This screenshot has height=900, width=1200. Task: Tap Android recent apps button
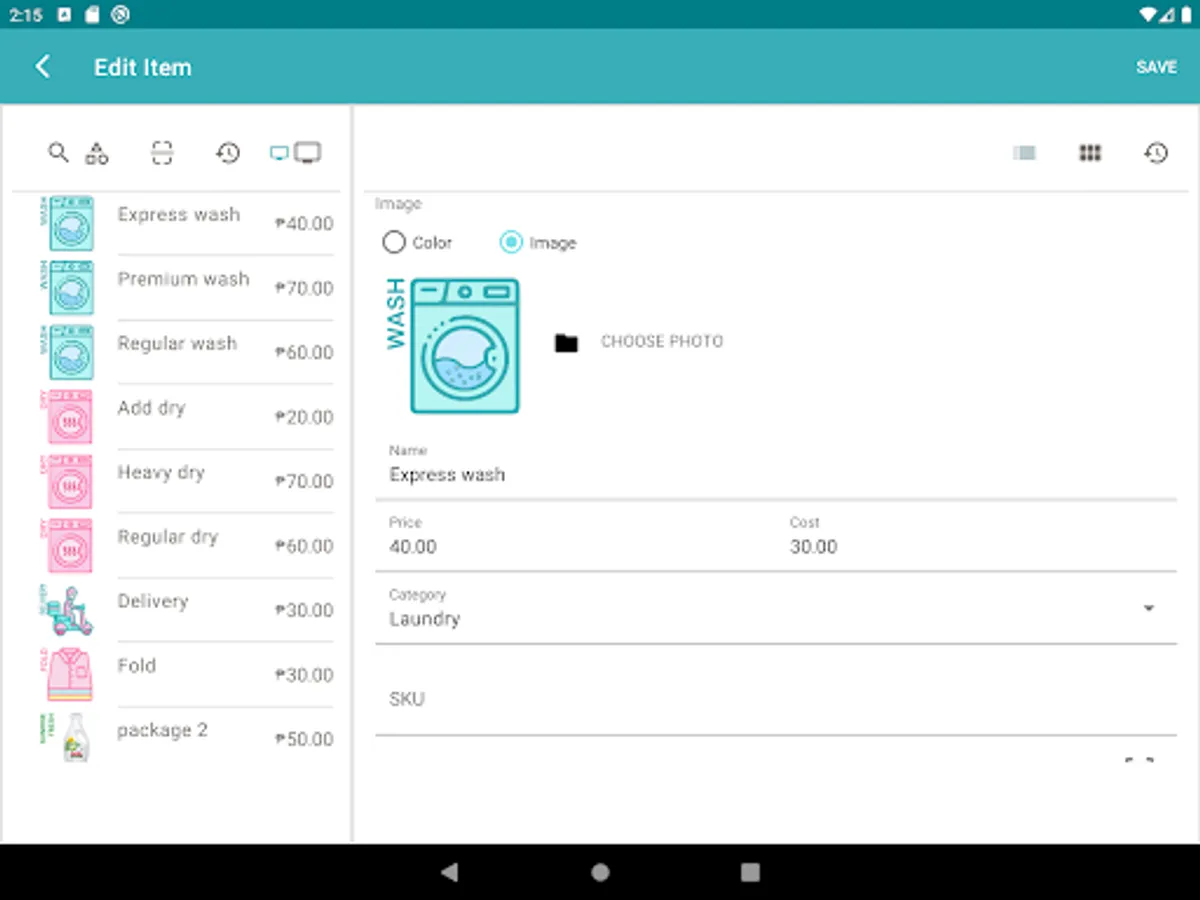750,872
